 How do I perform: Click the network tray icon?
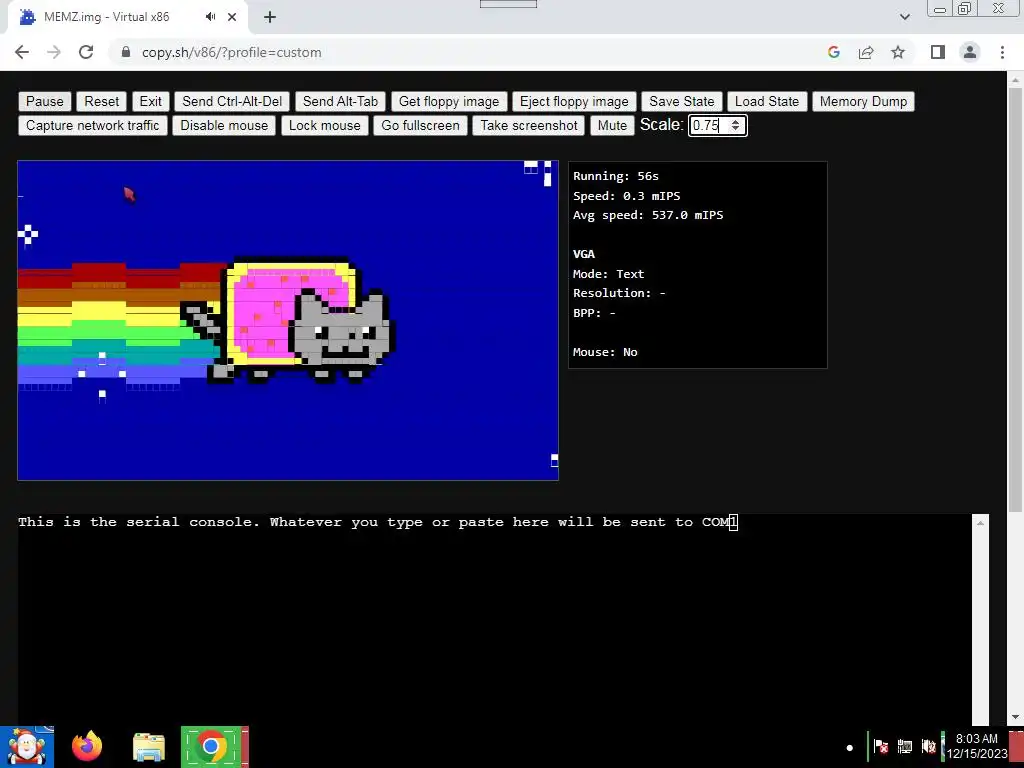click(x=904, y=746)
